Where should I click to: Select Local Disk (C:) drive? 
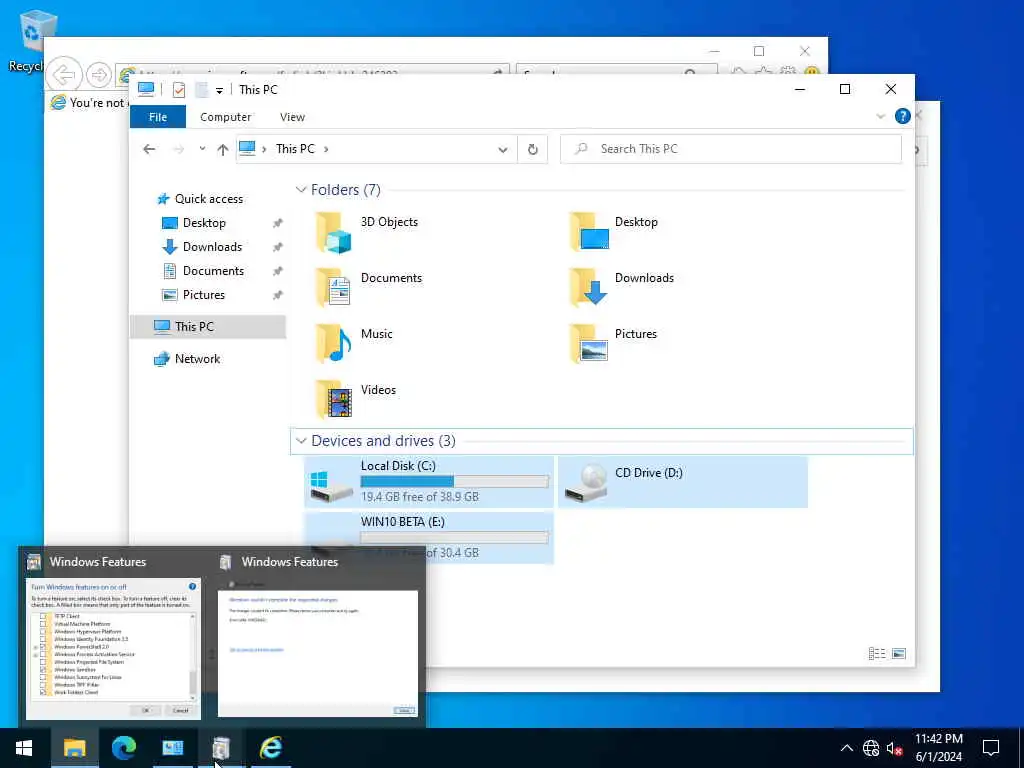[429, 482]
